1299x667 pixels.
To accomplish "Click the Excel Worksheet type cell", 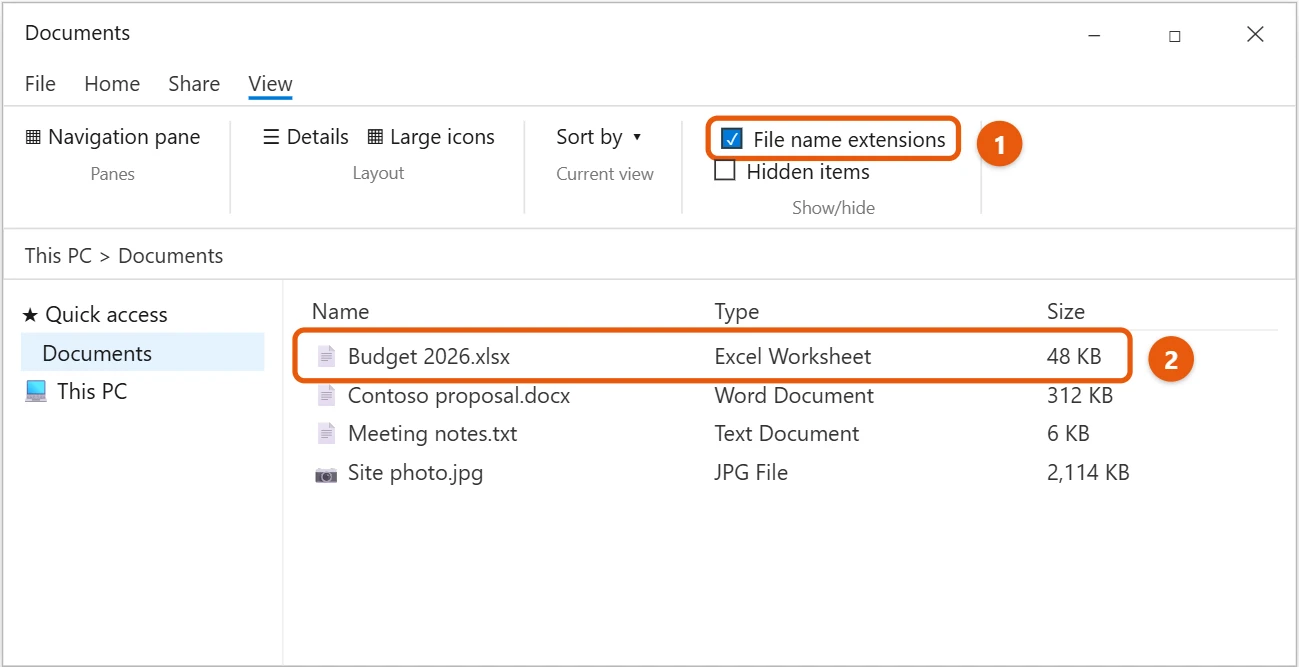I will pyautogui.click(x=793, y=356).
